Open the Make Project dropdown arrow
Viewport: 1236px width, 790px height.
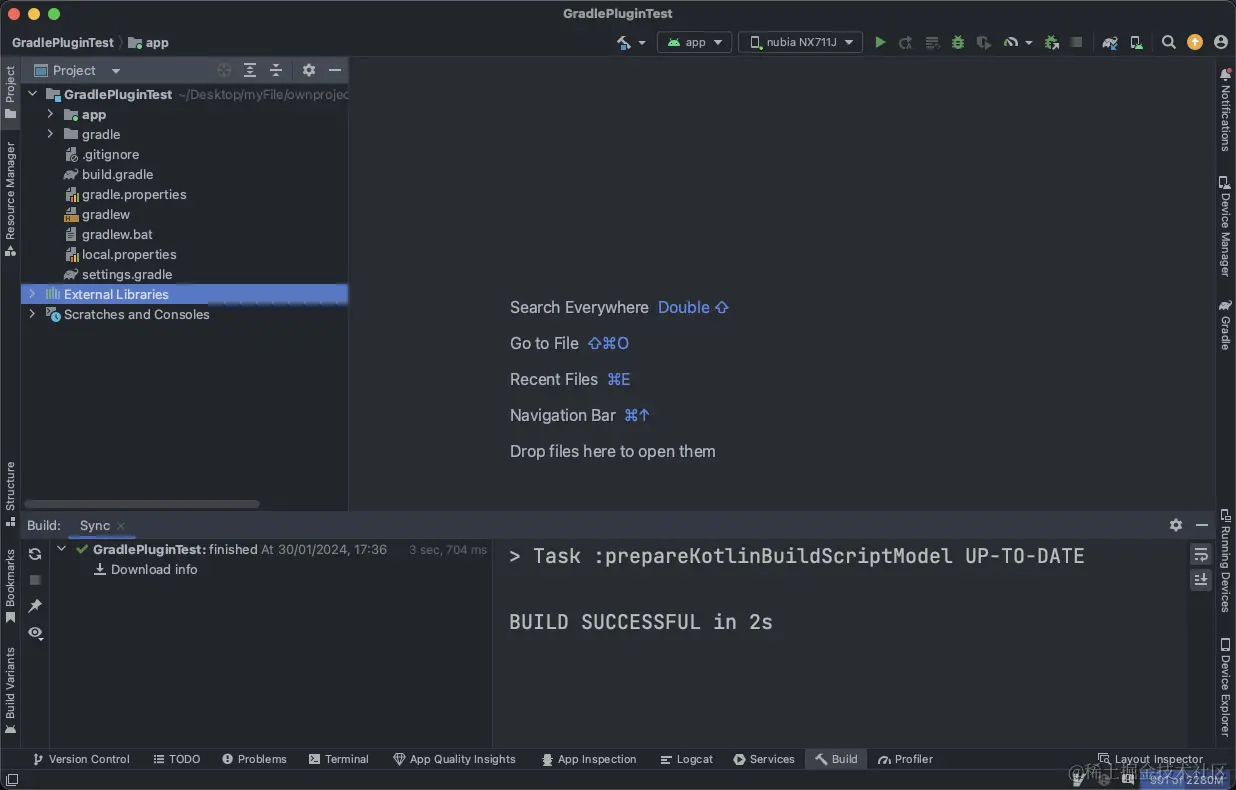pyautogui.click(x=642, y=43)
